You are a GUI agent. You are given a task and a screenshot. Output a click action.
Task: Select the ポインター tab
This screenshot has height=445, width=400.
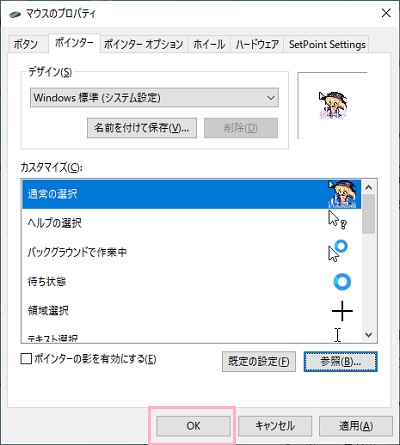[74, 43]
